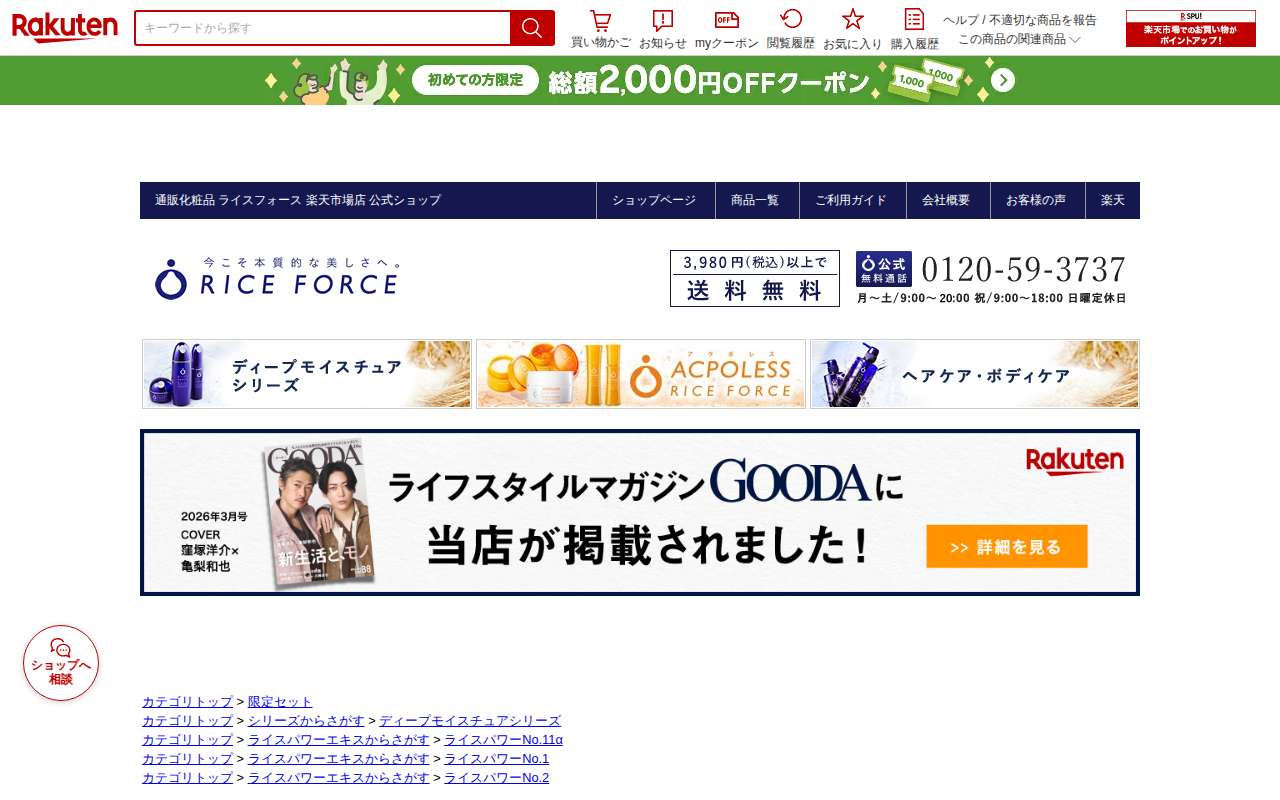Open シリーズからさがす breadcrumb link
The width and height of the screenshot is (1280, 800).
tap(306, 721)
